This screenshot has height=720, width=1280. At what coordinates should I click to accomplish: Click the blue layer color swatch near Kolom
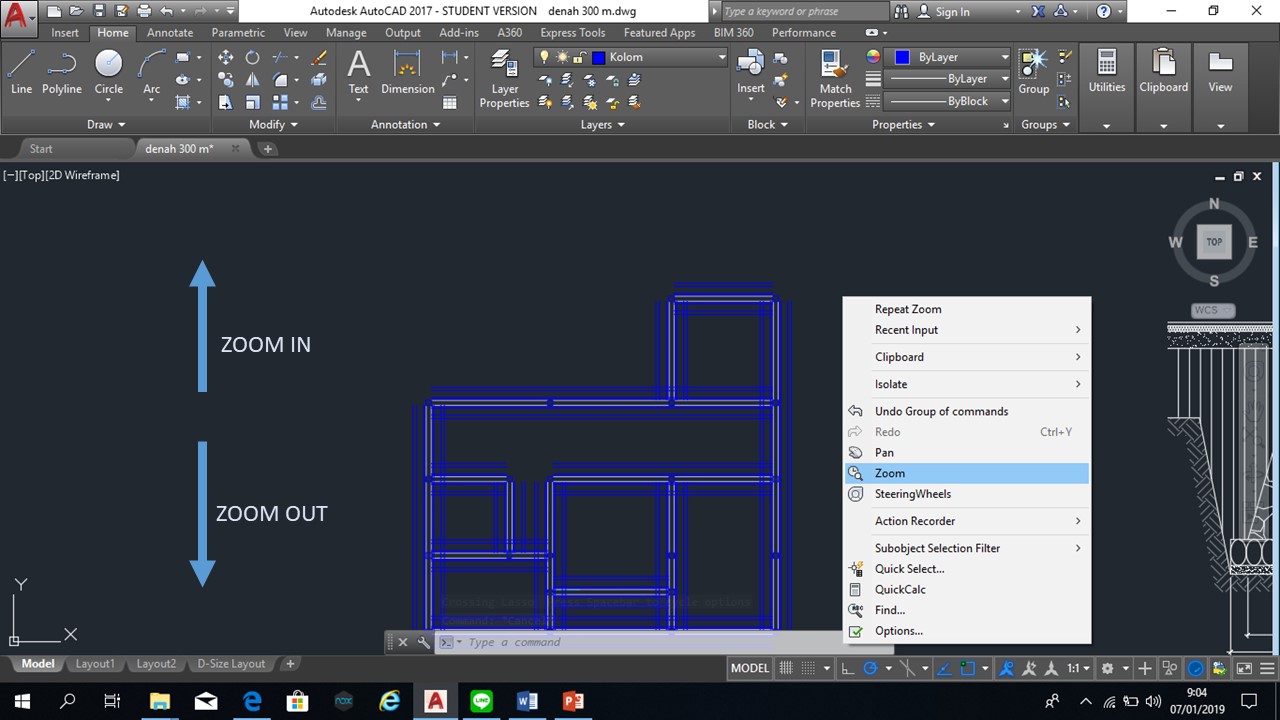click(x=598, y=57)
